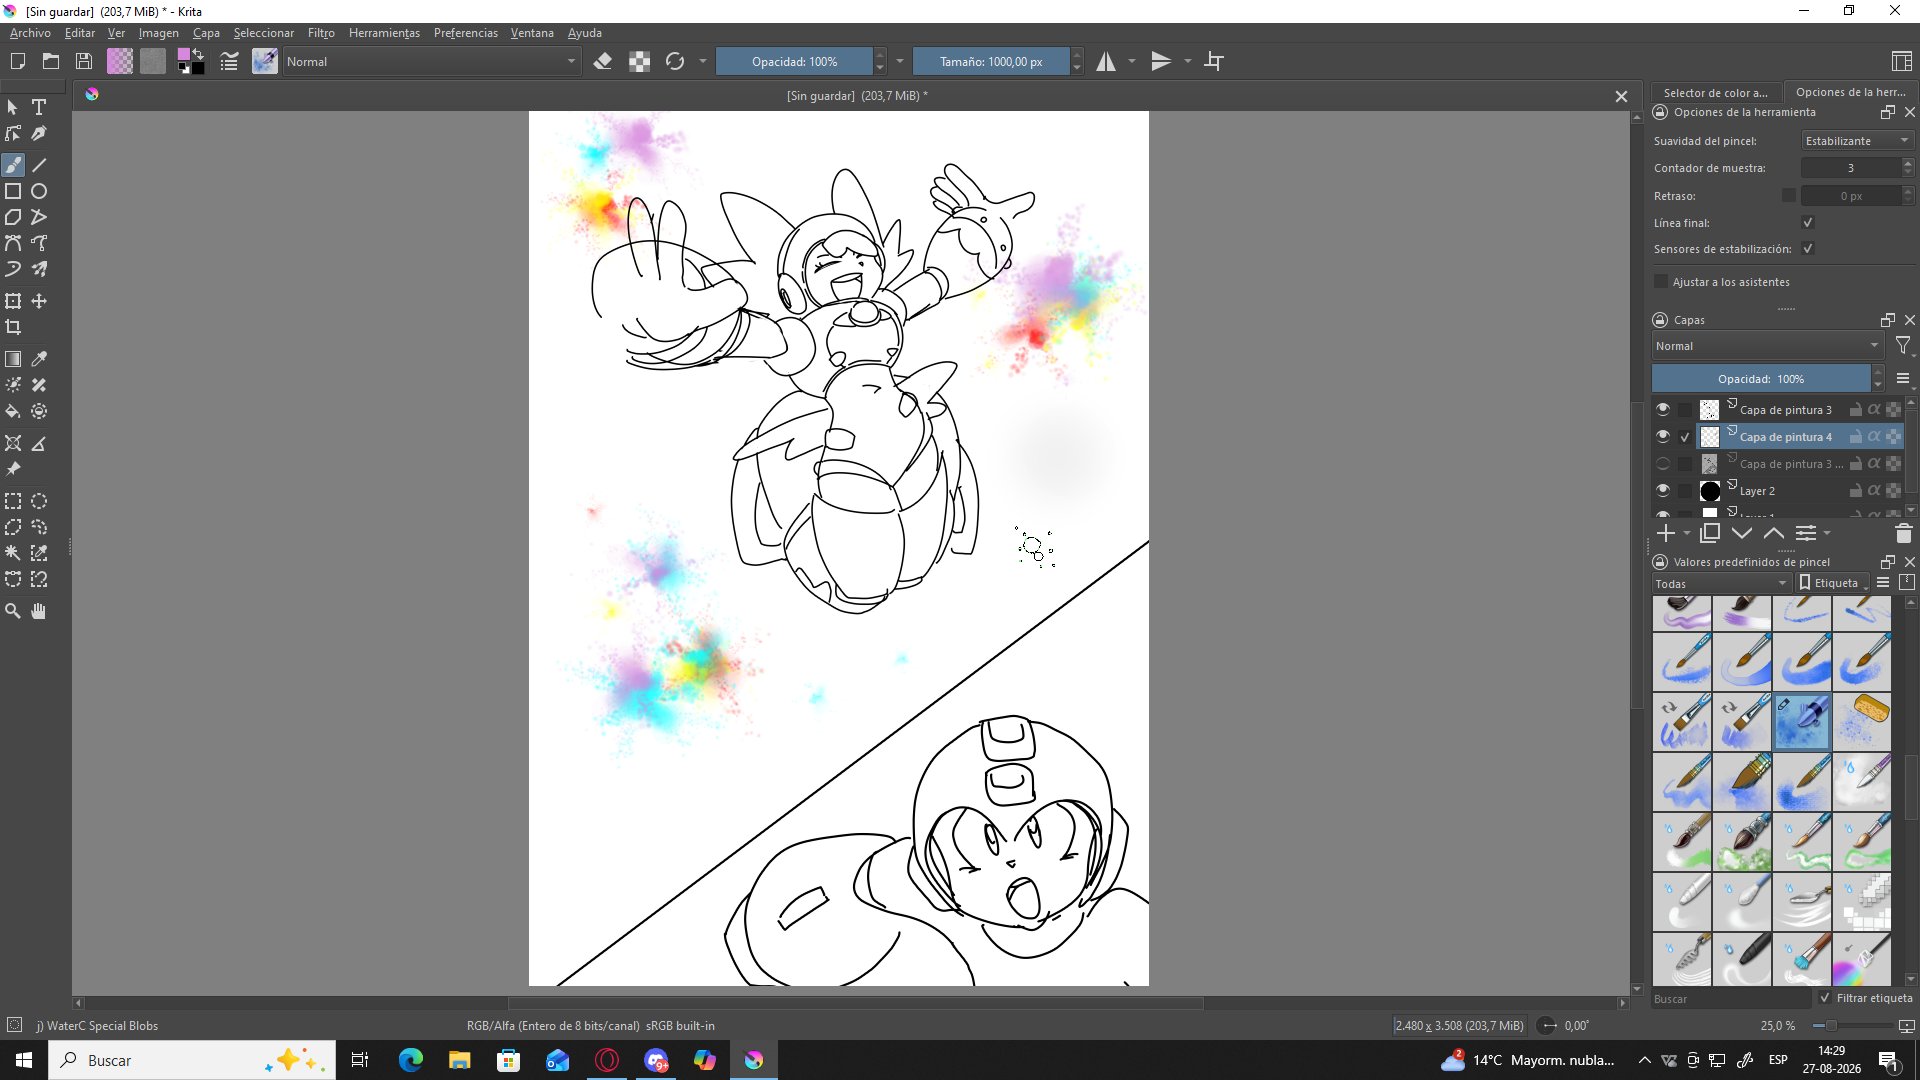Image resolution: width=1920 pixels, height=1080 pixels.
Task: Activate the Move tool
Action: [x=39, y=301]
